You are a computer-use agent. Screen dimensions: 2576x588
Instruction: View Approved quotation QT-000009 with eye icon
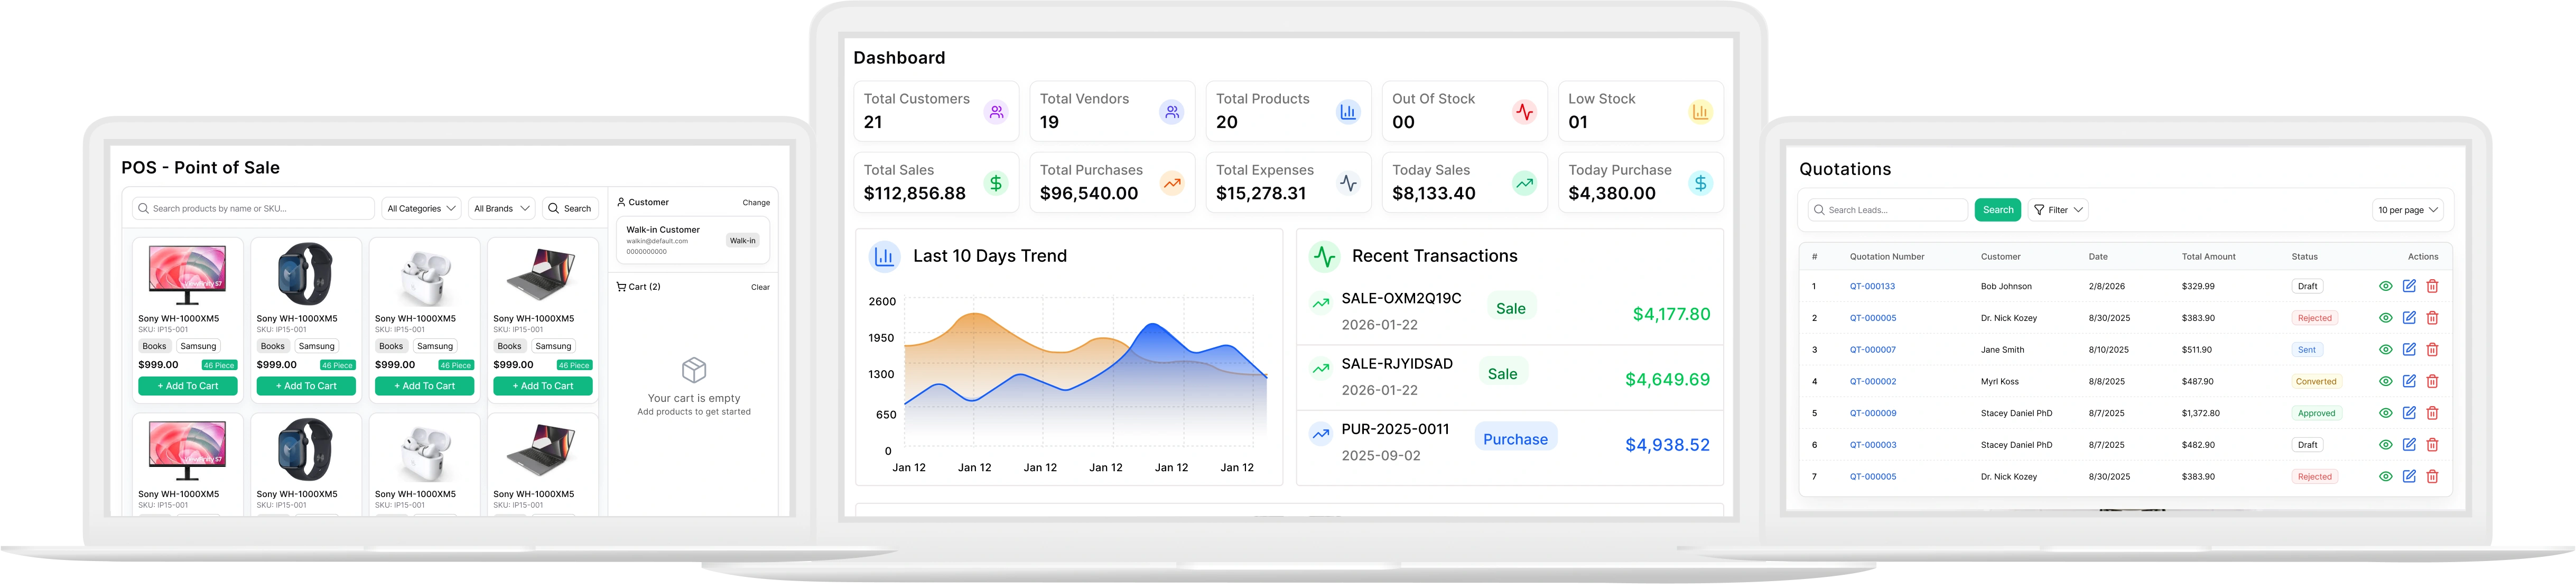pos(2385,413)
